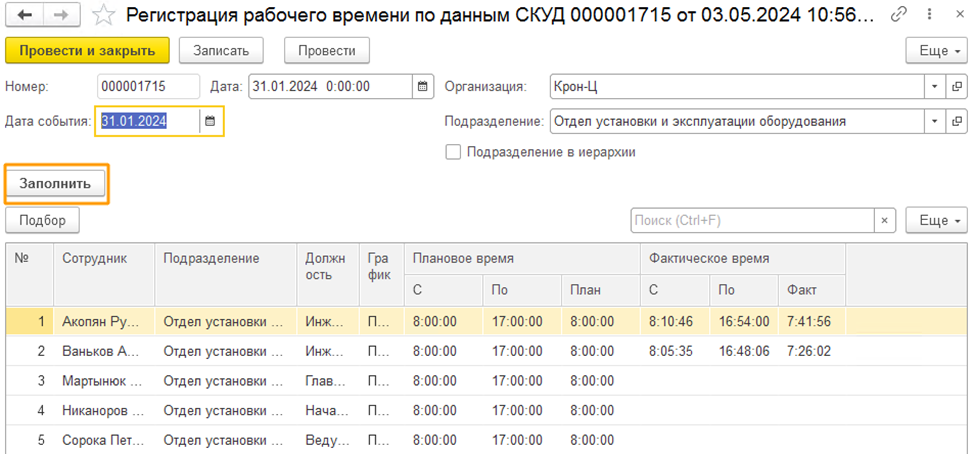This screenshot has width=974, height=454.
Task: Expand the Организация dropdown list
Action: pos(934,87)
